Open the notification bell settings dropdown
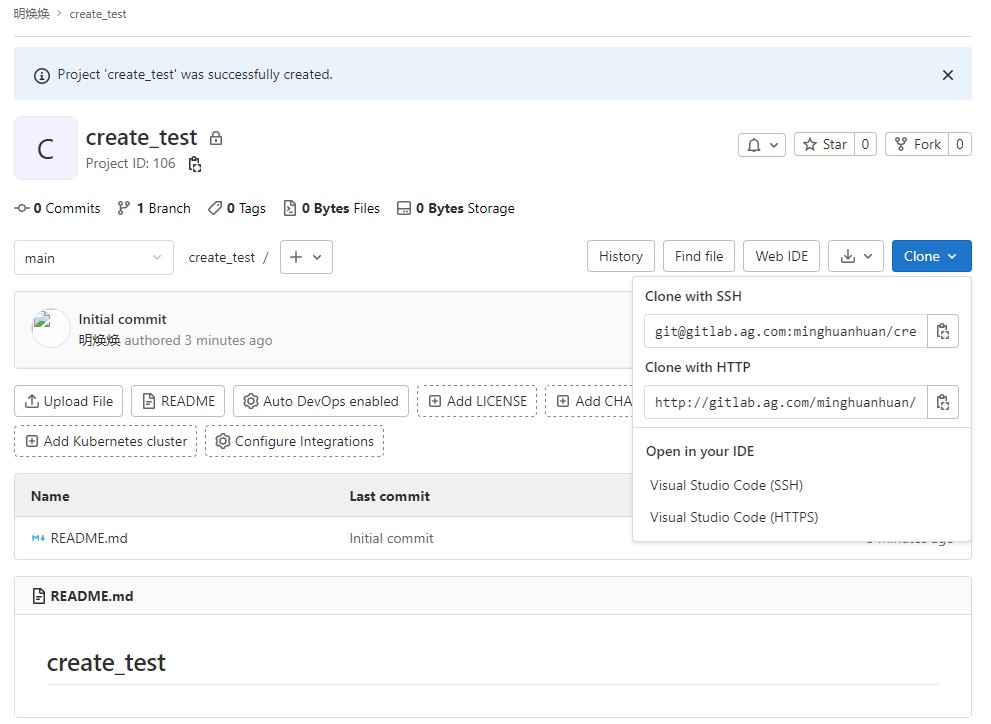 761,145
